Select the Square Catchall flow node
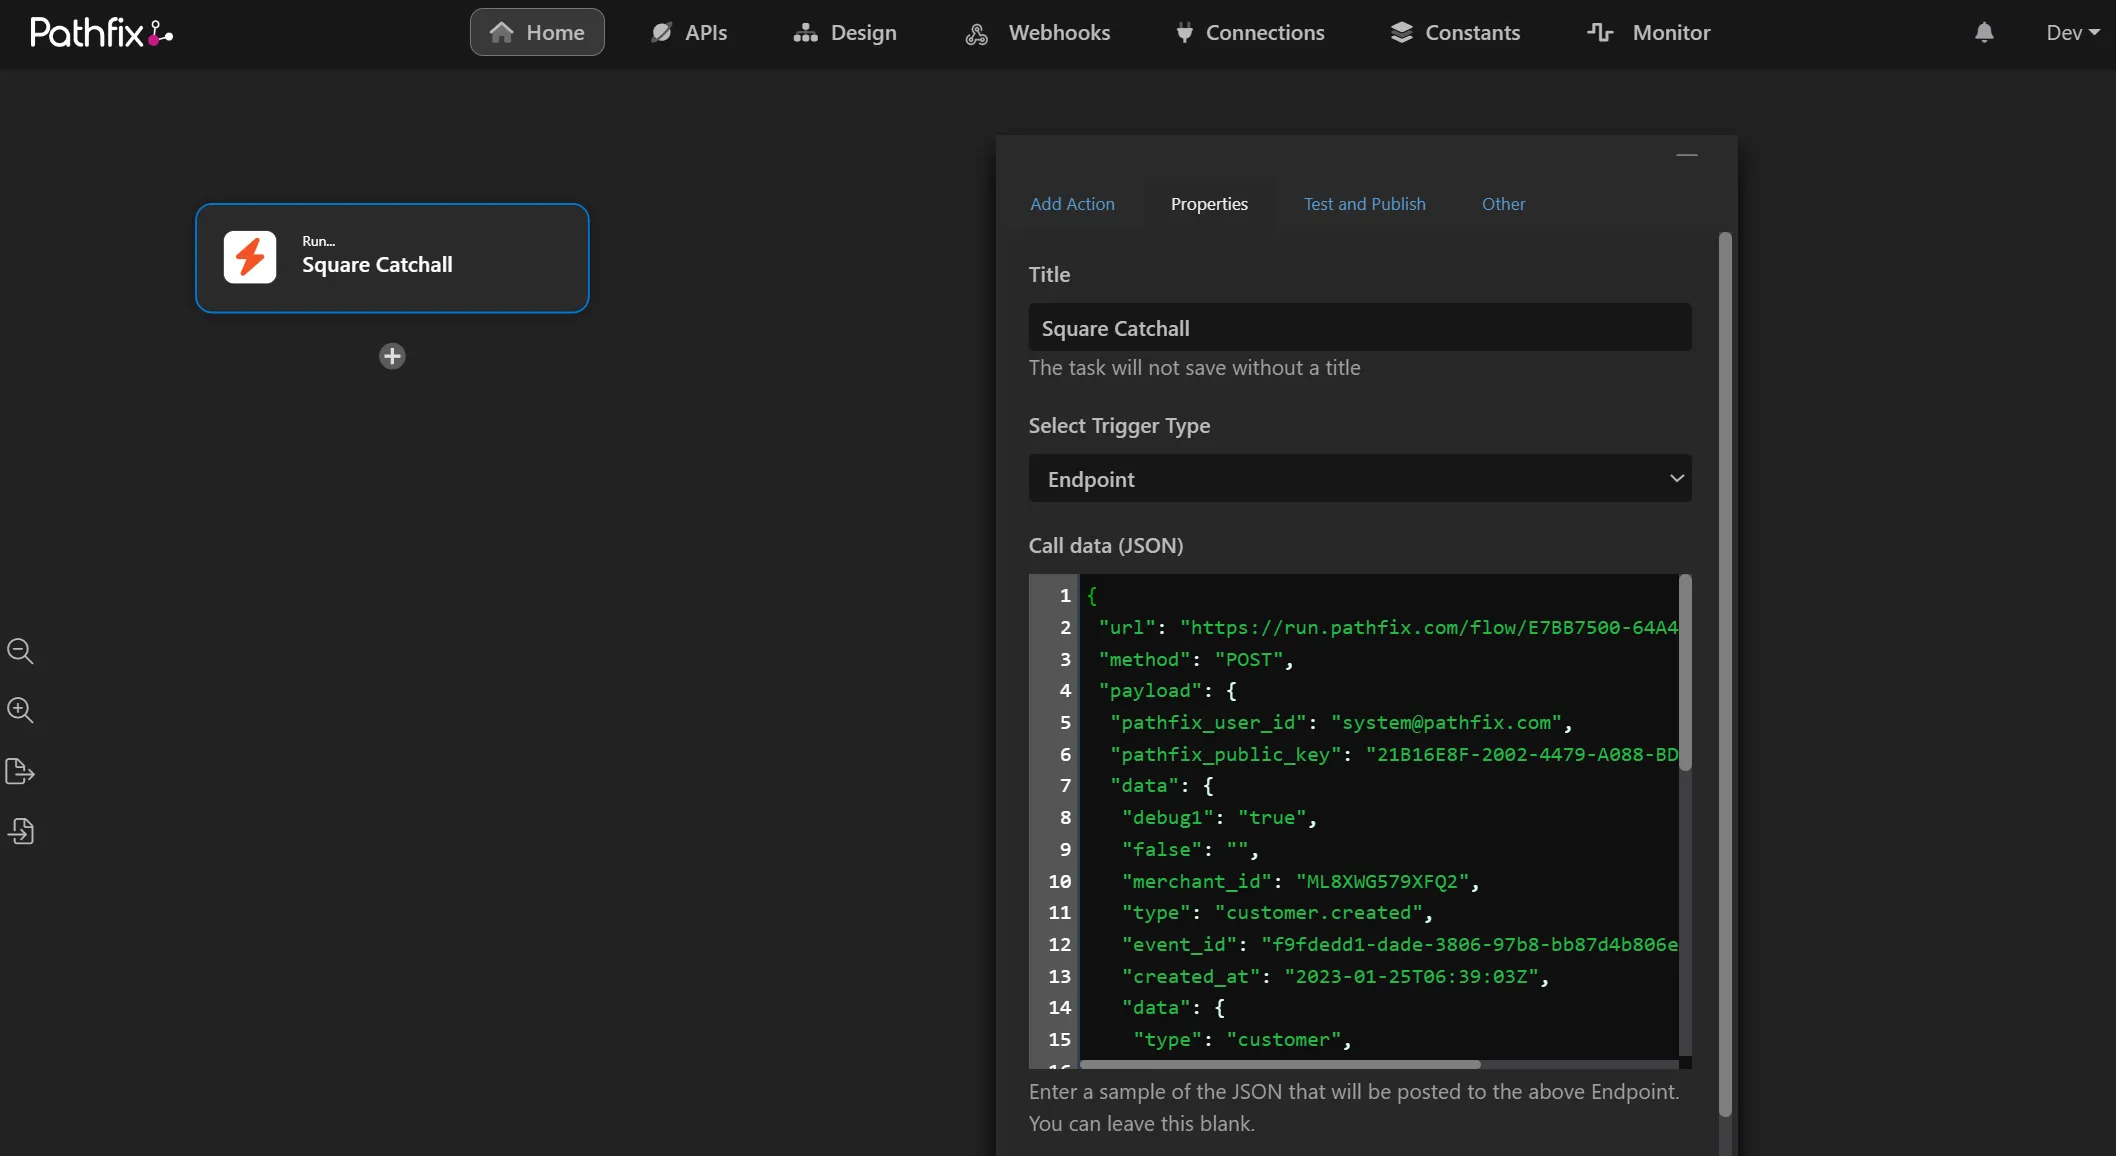Viewport: 2116px width, 1156px height. click(x=392, y=258)
